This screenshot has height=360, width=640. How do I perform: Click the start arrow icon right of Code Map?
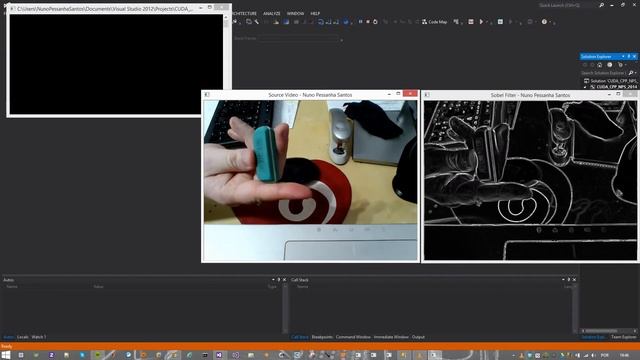tap(482, 22)
